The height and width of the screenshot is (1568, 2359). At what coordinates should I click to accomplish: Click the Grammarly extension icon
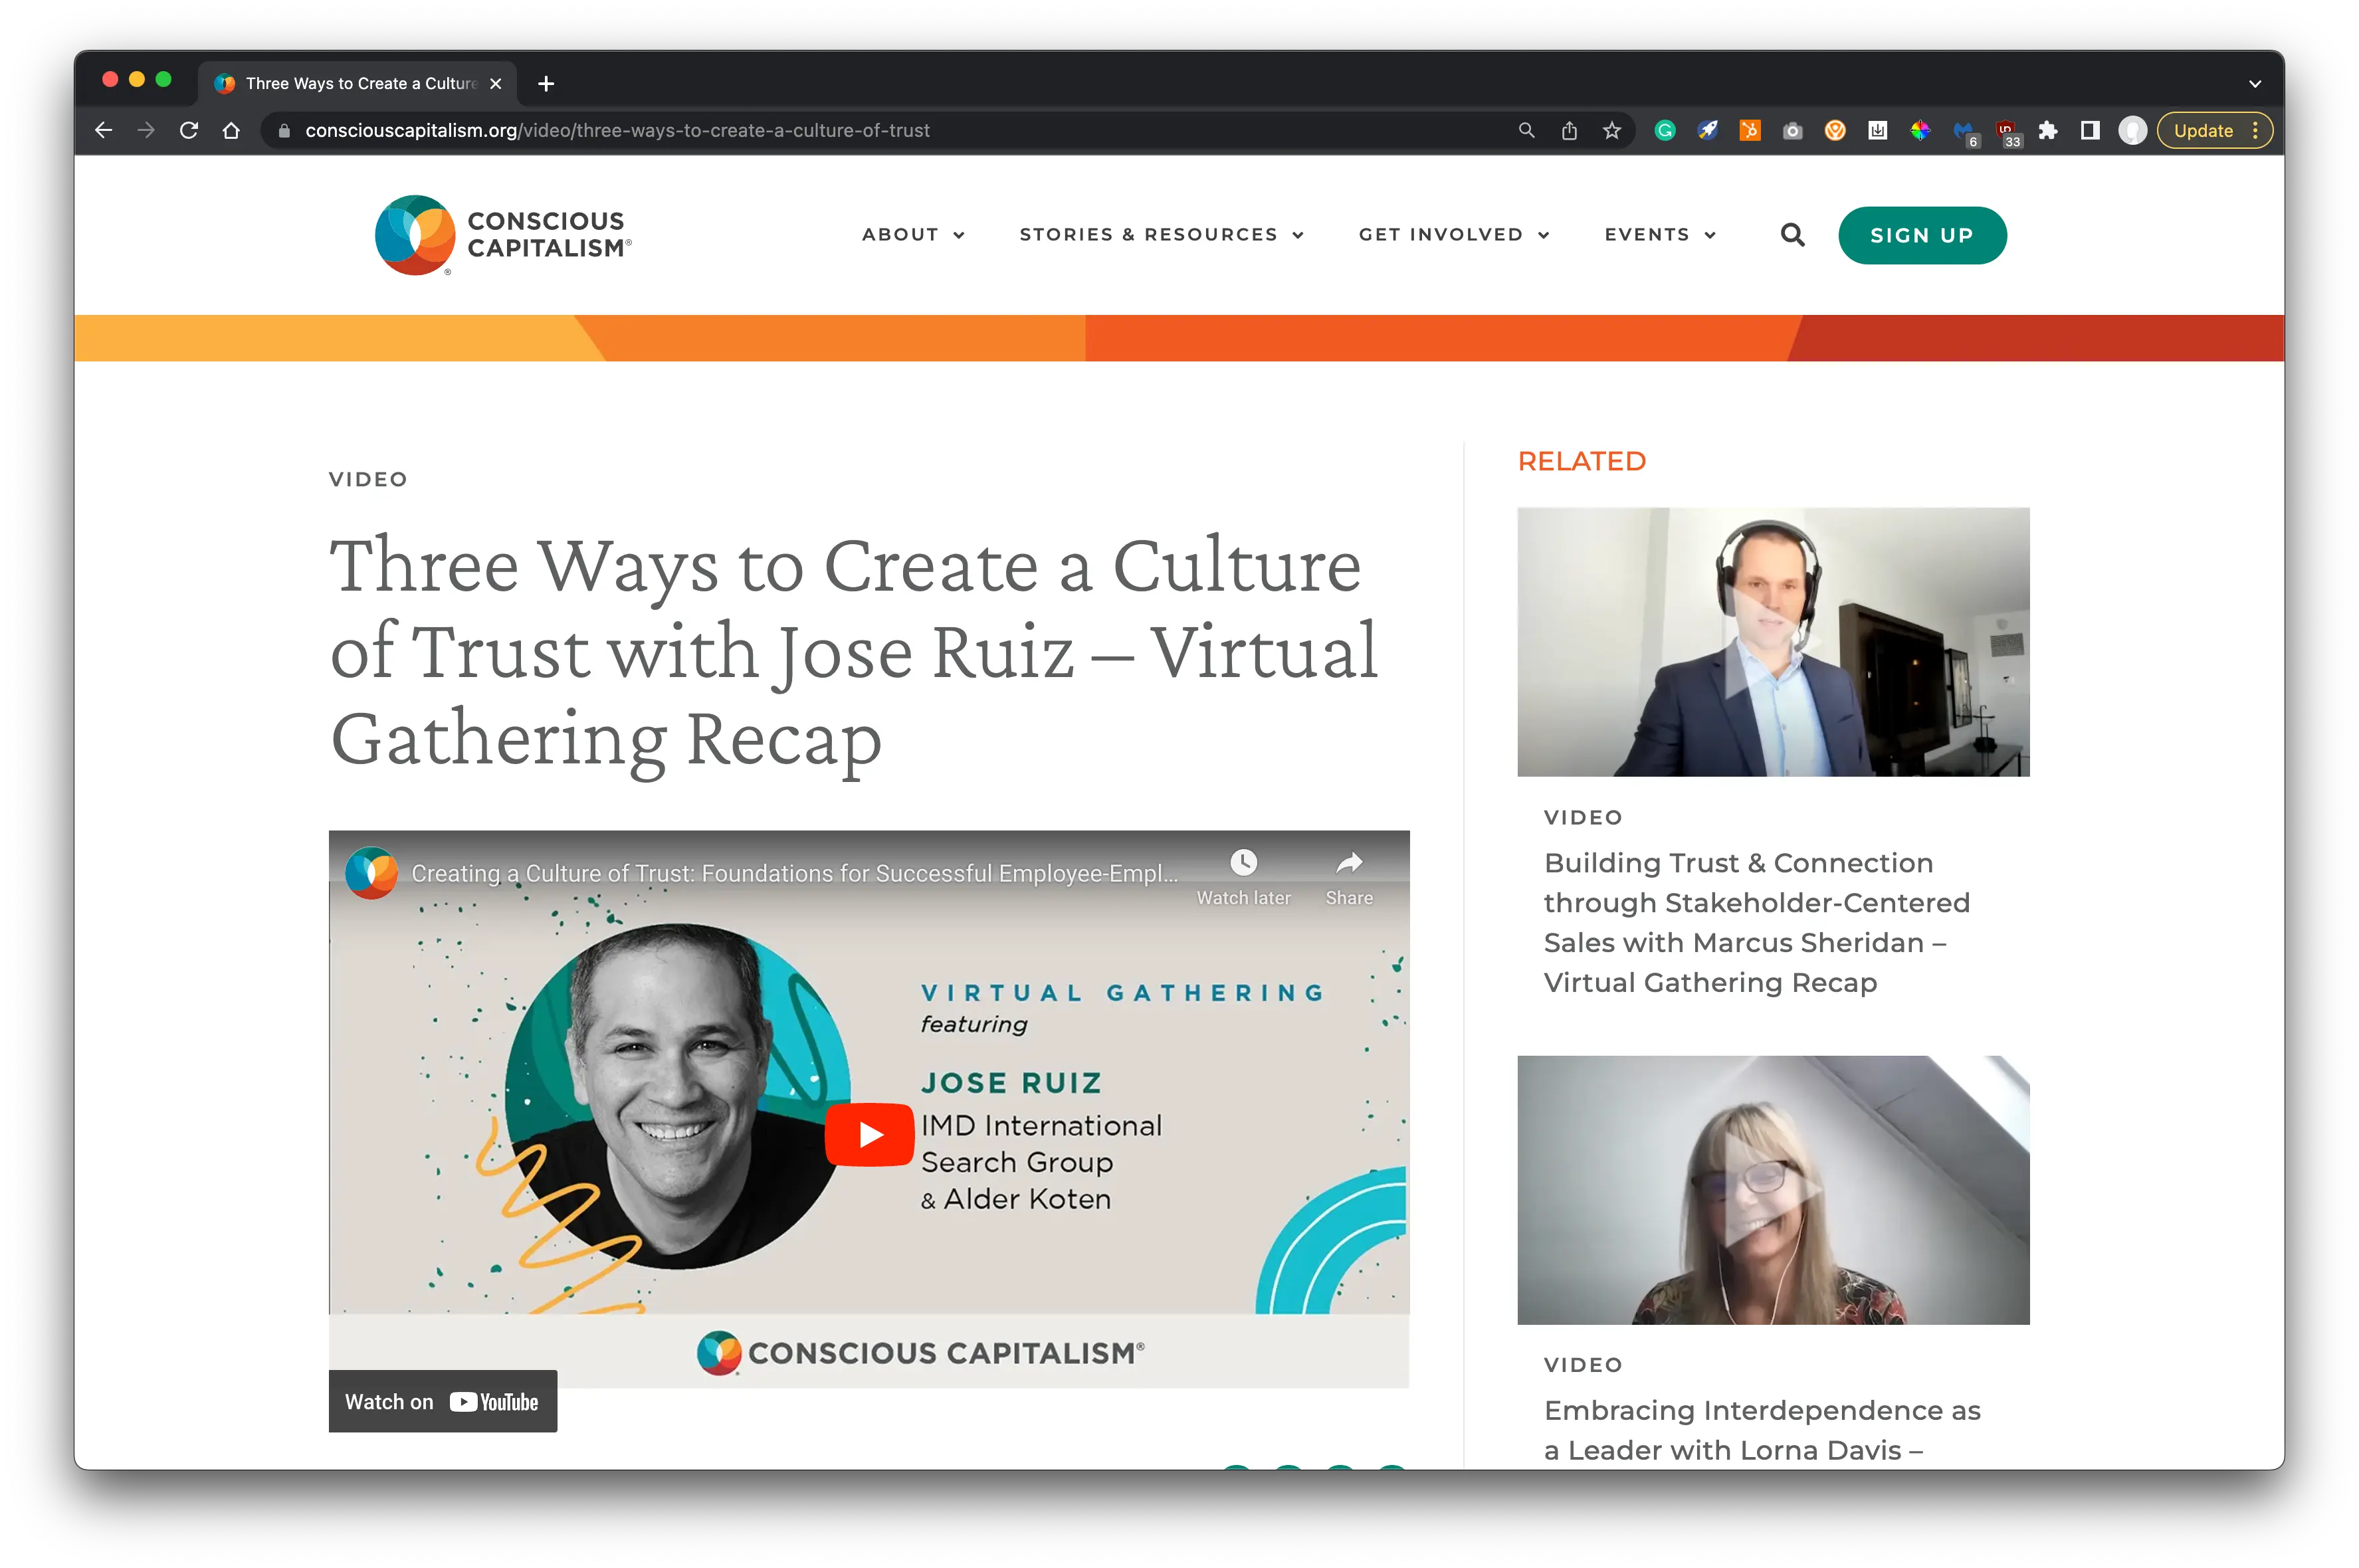1665,130
